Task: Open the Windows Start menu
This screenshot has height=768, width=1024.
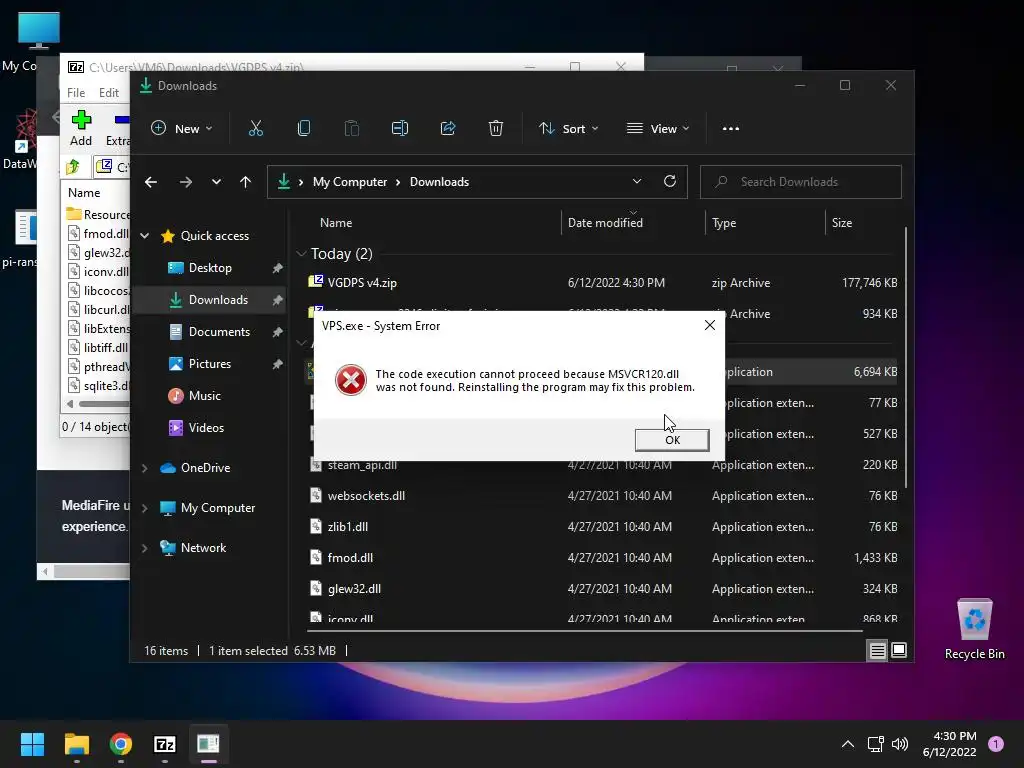Action: 33,744
